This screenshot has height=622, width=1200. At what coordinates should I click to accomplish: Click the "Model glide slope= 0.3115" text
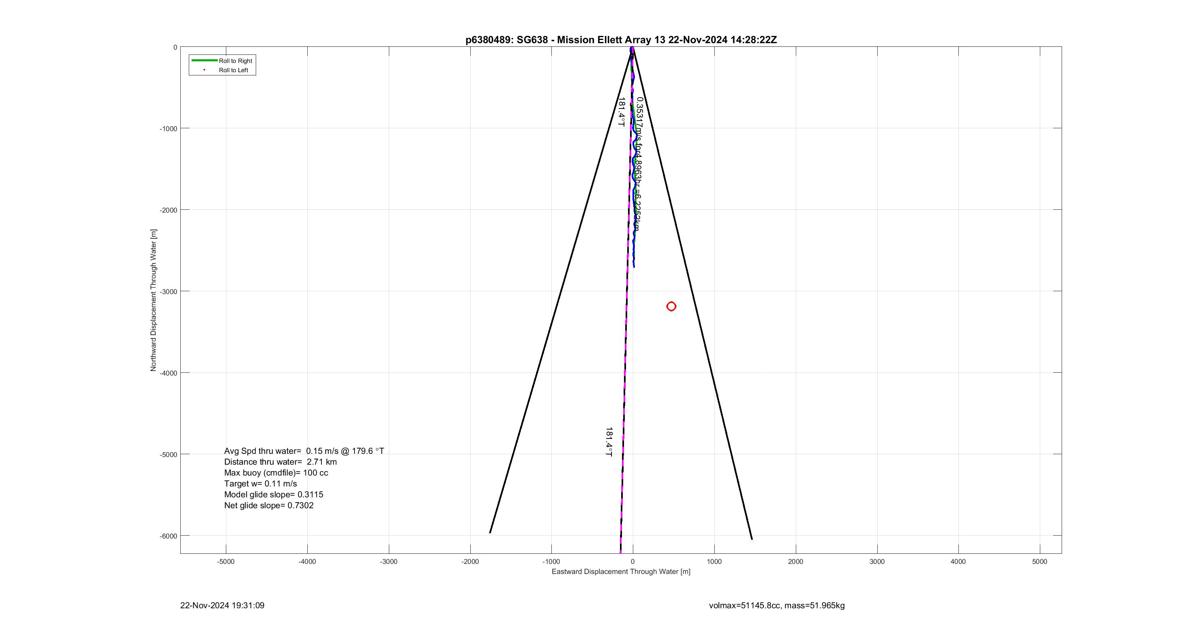click(x=273, y=495)
